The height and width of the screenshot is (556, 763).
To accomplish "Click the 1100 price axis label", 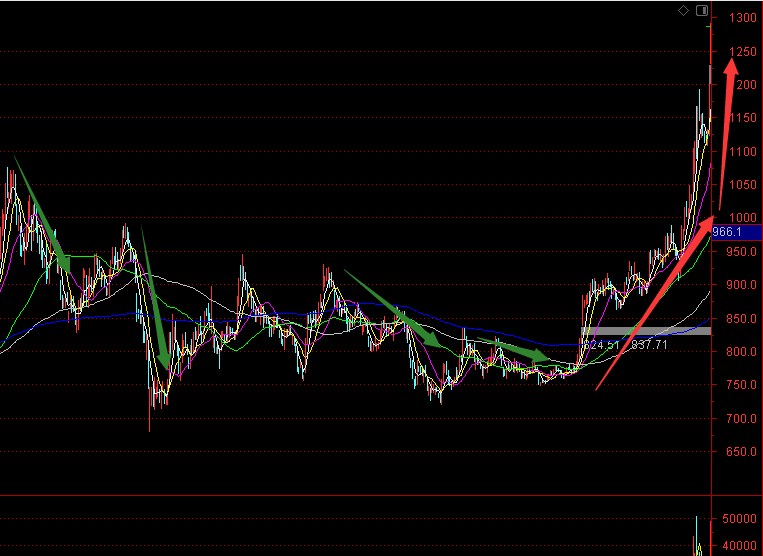I will click(743, 152).
